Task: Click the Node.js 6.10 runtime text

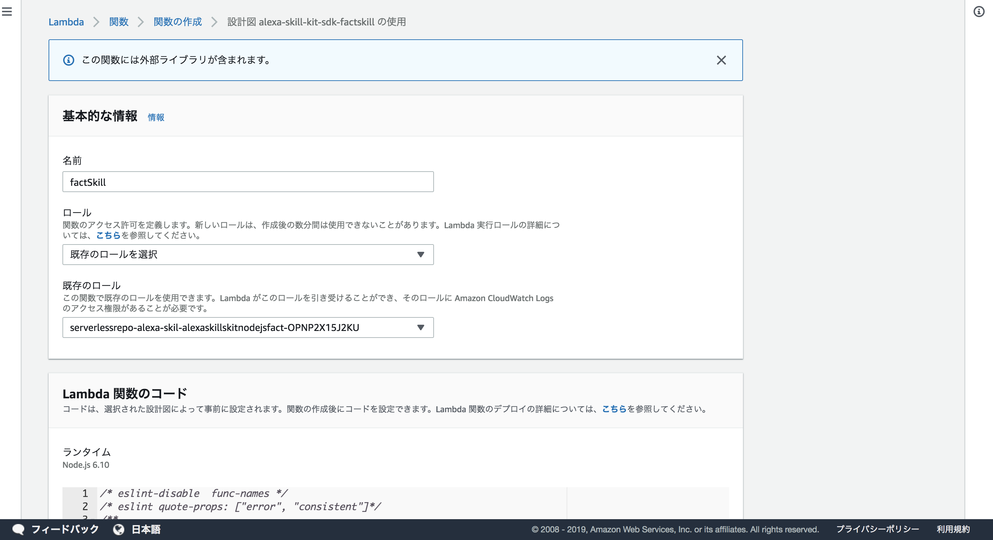Action: pos(85,465)
